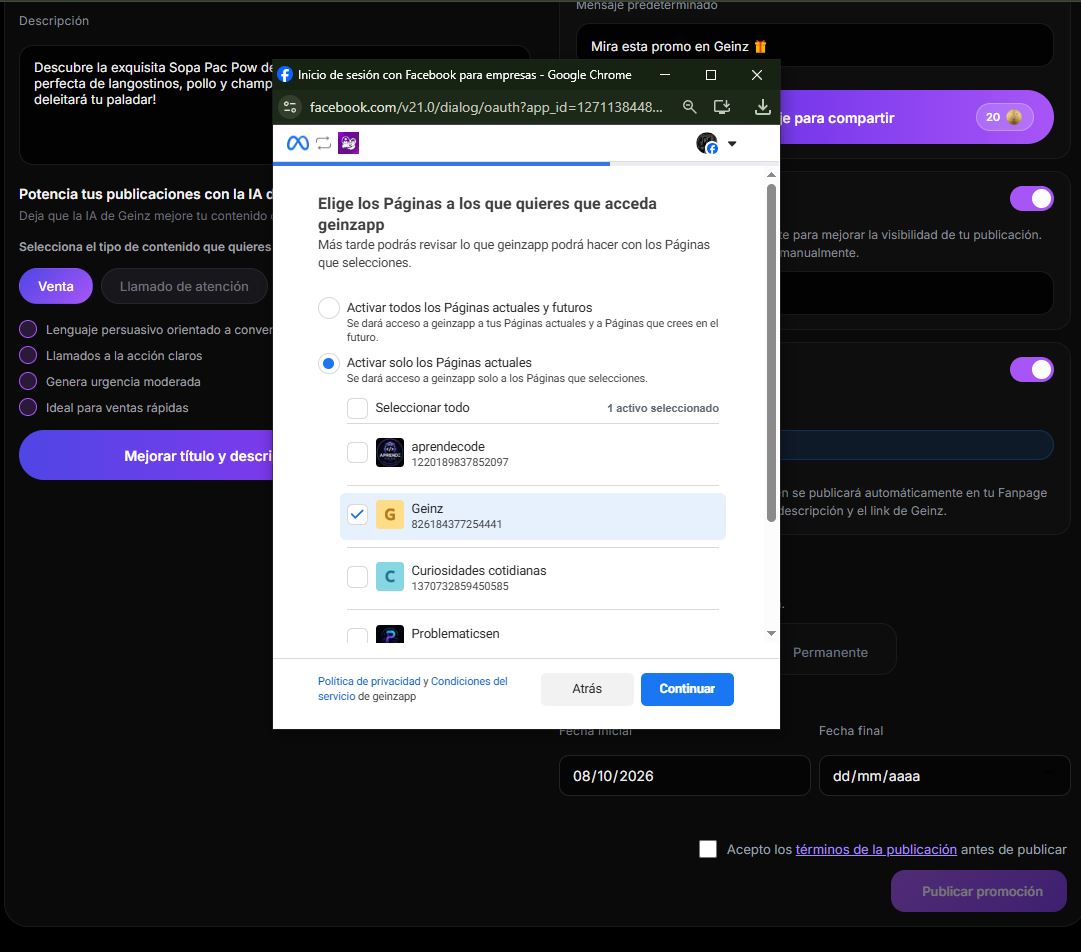
Task: Expand the account dropdown arrow beside the avatar
Action: click(732, 143)
